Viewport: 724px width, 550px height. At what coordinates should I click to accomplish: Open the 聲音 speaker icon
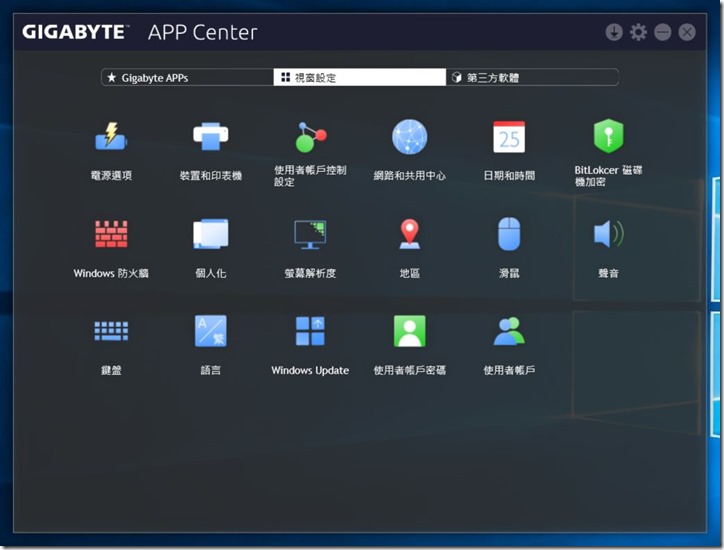tap(608, 234)
